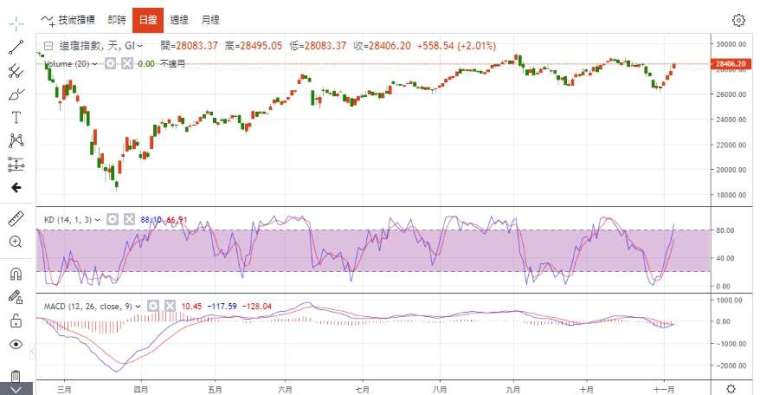
Task: Expand the Volume (20) indicator dropdown
Action: click(x=94, y=64)
